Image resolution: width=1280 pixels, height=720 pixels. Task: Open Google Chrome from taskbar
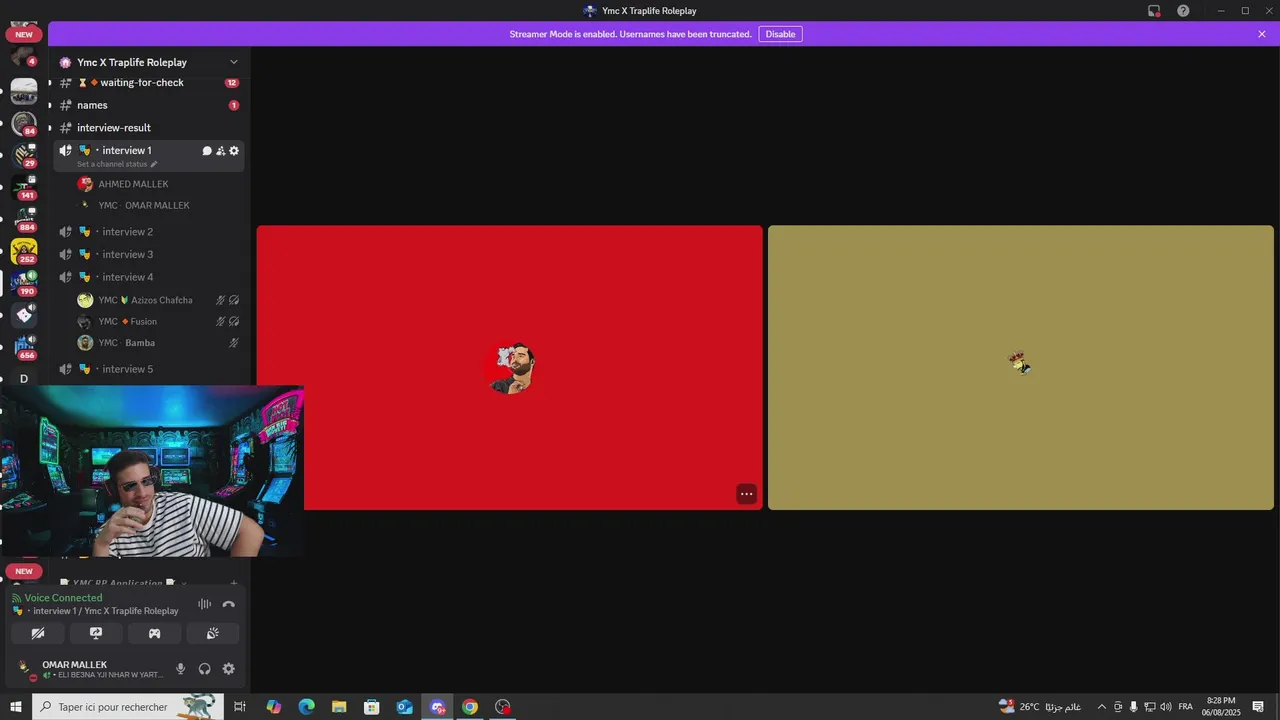point(470,707)
